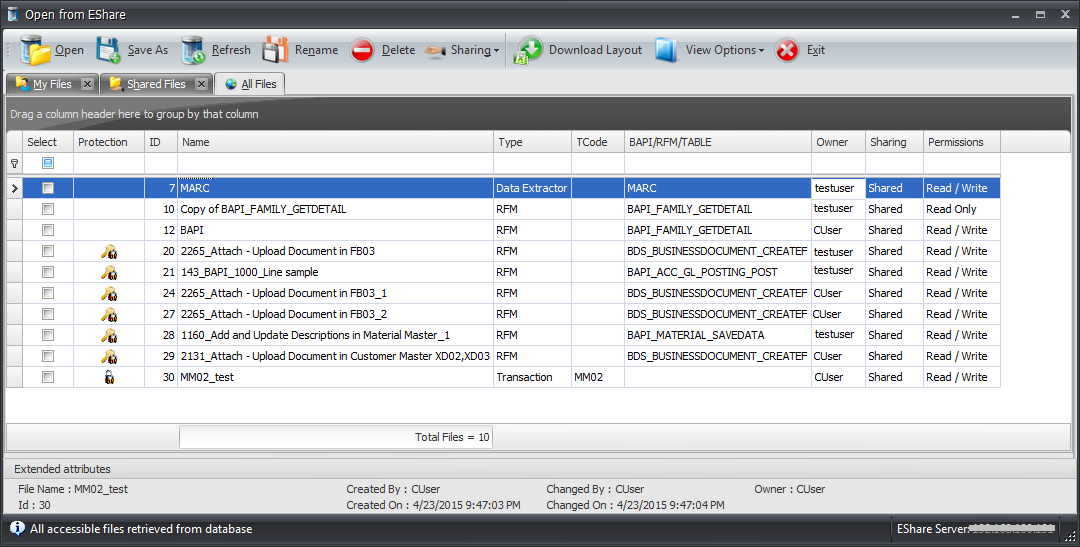
Task: Check the box for the MARC row
Action: tap(48, 188)
